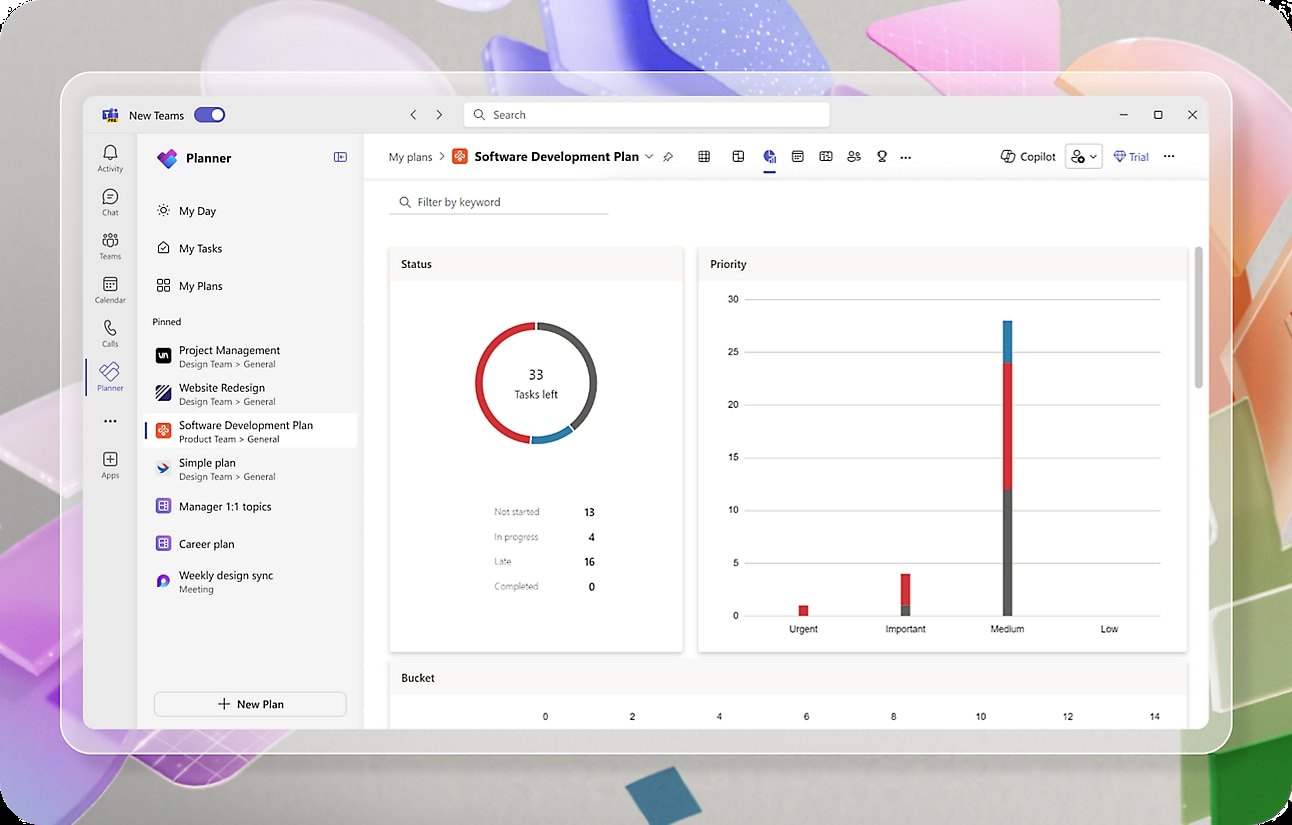Open the Calendar from the app rail
1292x825 pixels.
point(110,290)
